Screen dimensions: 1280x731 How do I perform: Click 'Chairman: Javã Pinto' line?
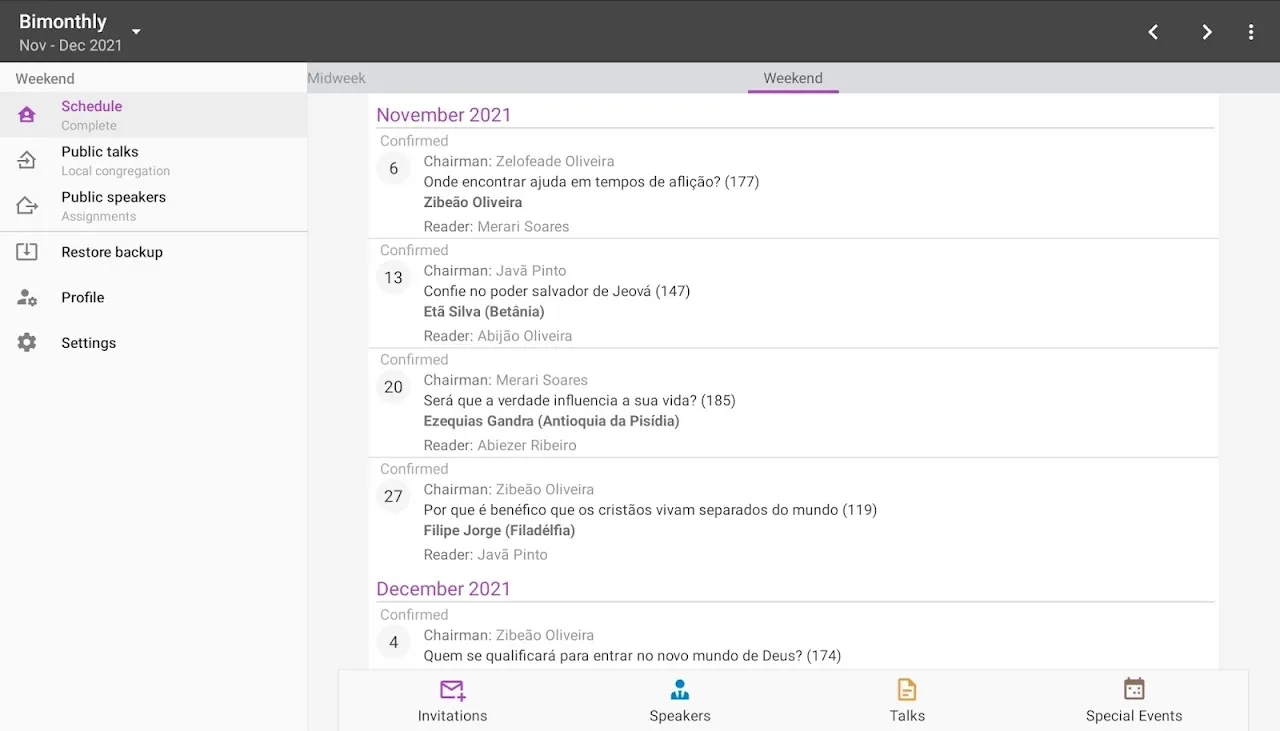(495, 271)
